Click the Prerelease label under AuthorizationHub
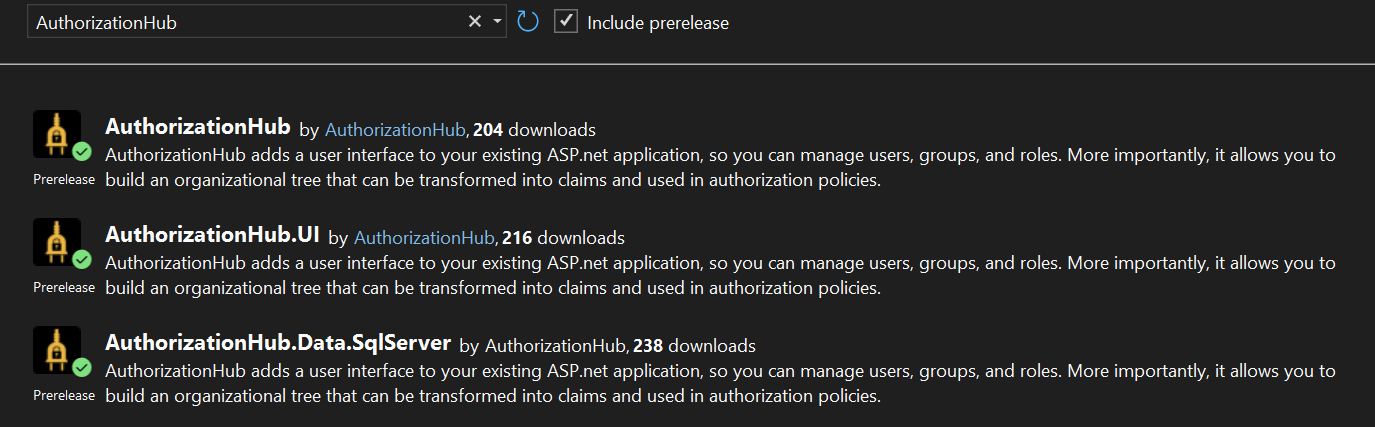Screen dimensions: 1375x427 64,179
